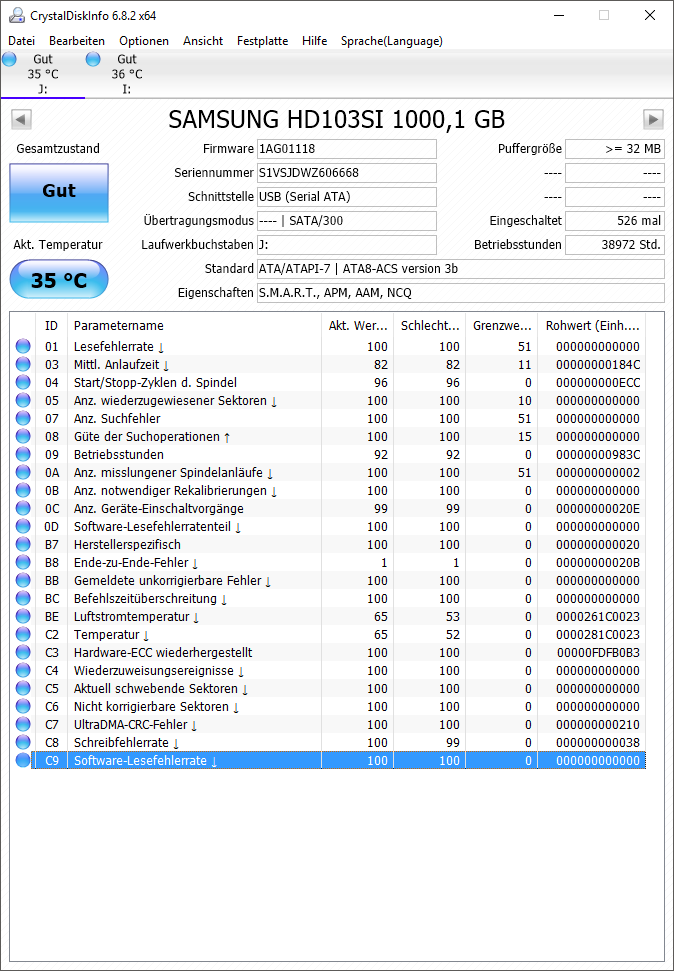Click raw value 0000261C0023
The width and height of the screenshot is (674, 971).
[x=598, y=617]
